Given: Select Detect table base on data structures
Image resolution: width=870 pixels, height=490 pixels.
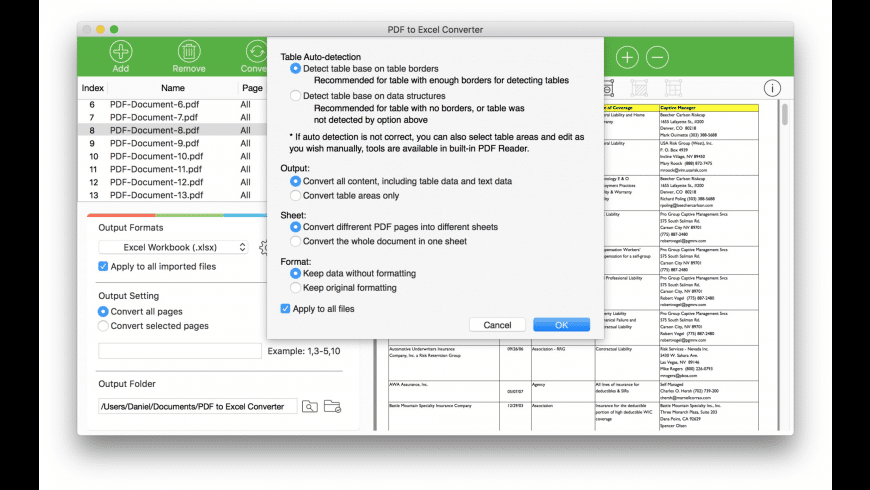Looking at the screenshot, I should coord(295,95).
